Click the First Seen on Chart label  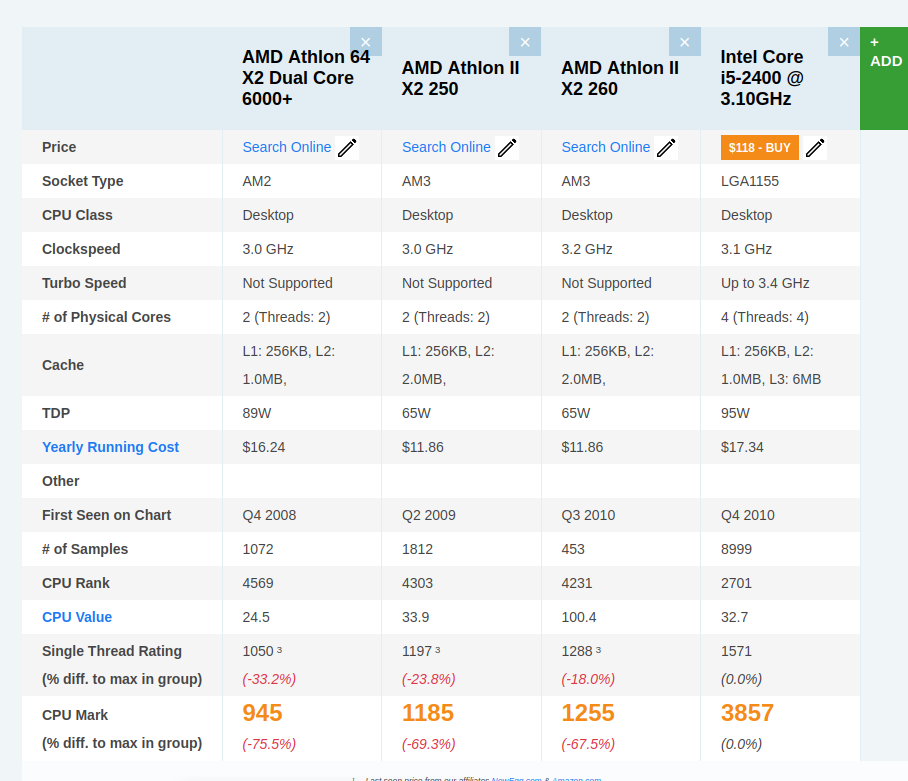coord(107,515)
